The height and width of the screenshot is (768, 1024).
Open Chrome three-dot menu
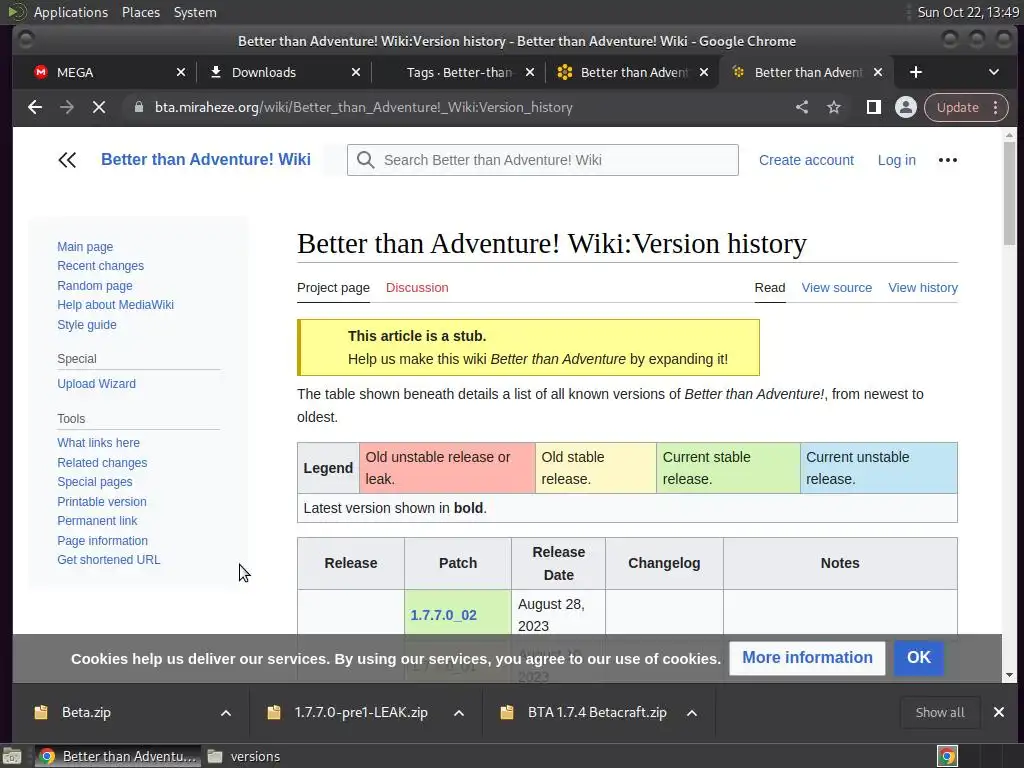pyautogui.click(x=996, y=107)
